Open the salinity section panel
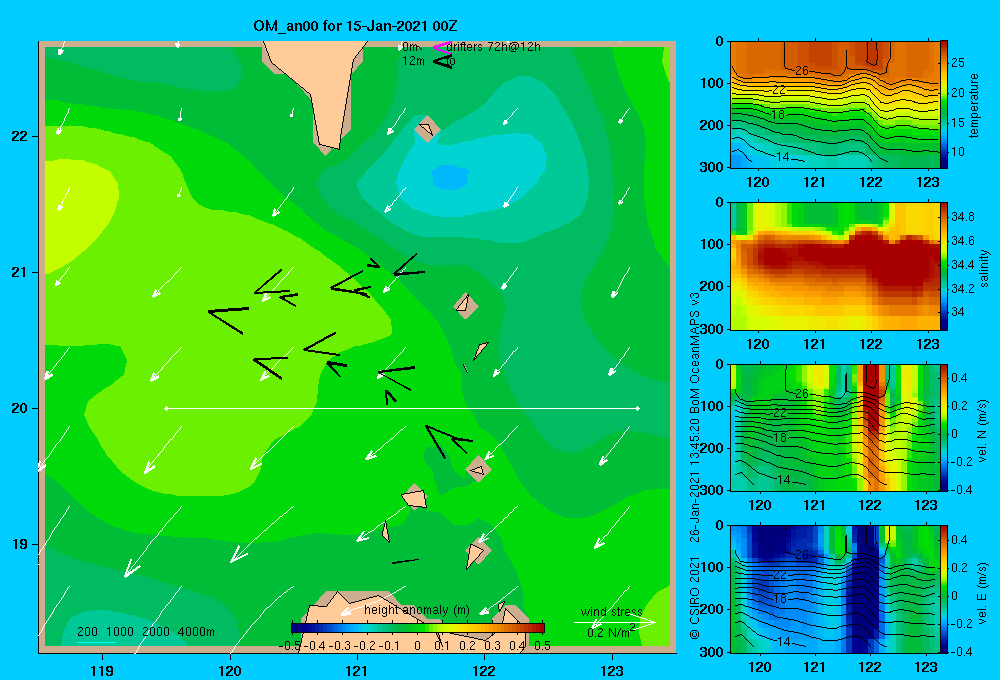The height and width of the screenshot is (680, 1000). pyautogui.click(x=835, y=266)
